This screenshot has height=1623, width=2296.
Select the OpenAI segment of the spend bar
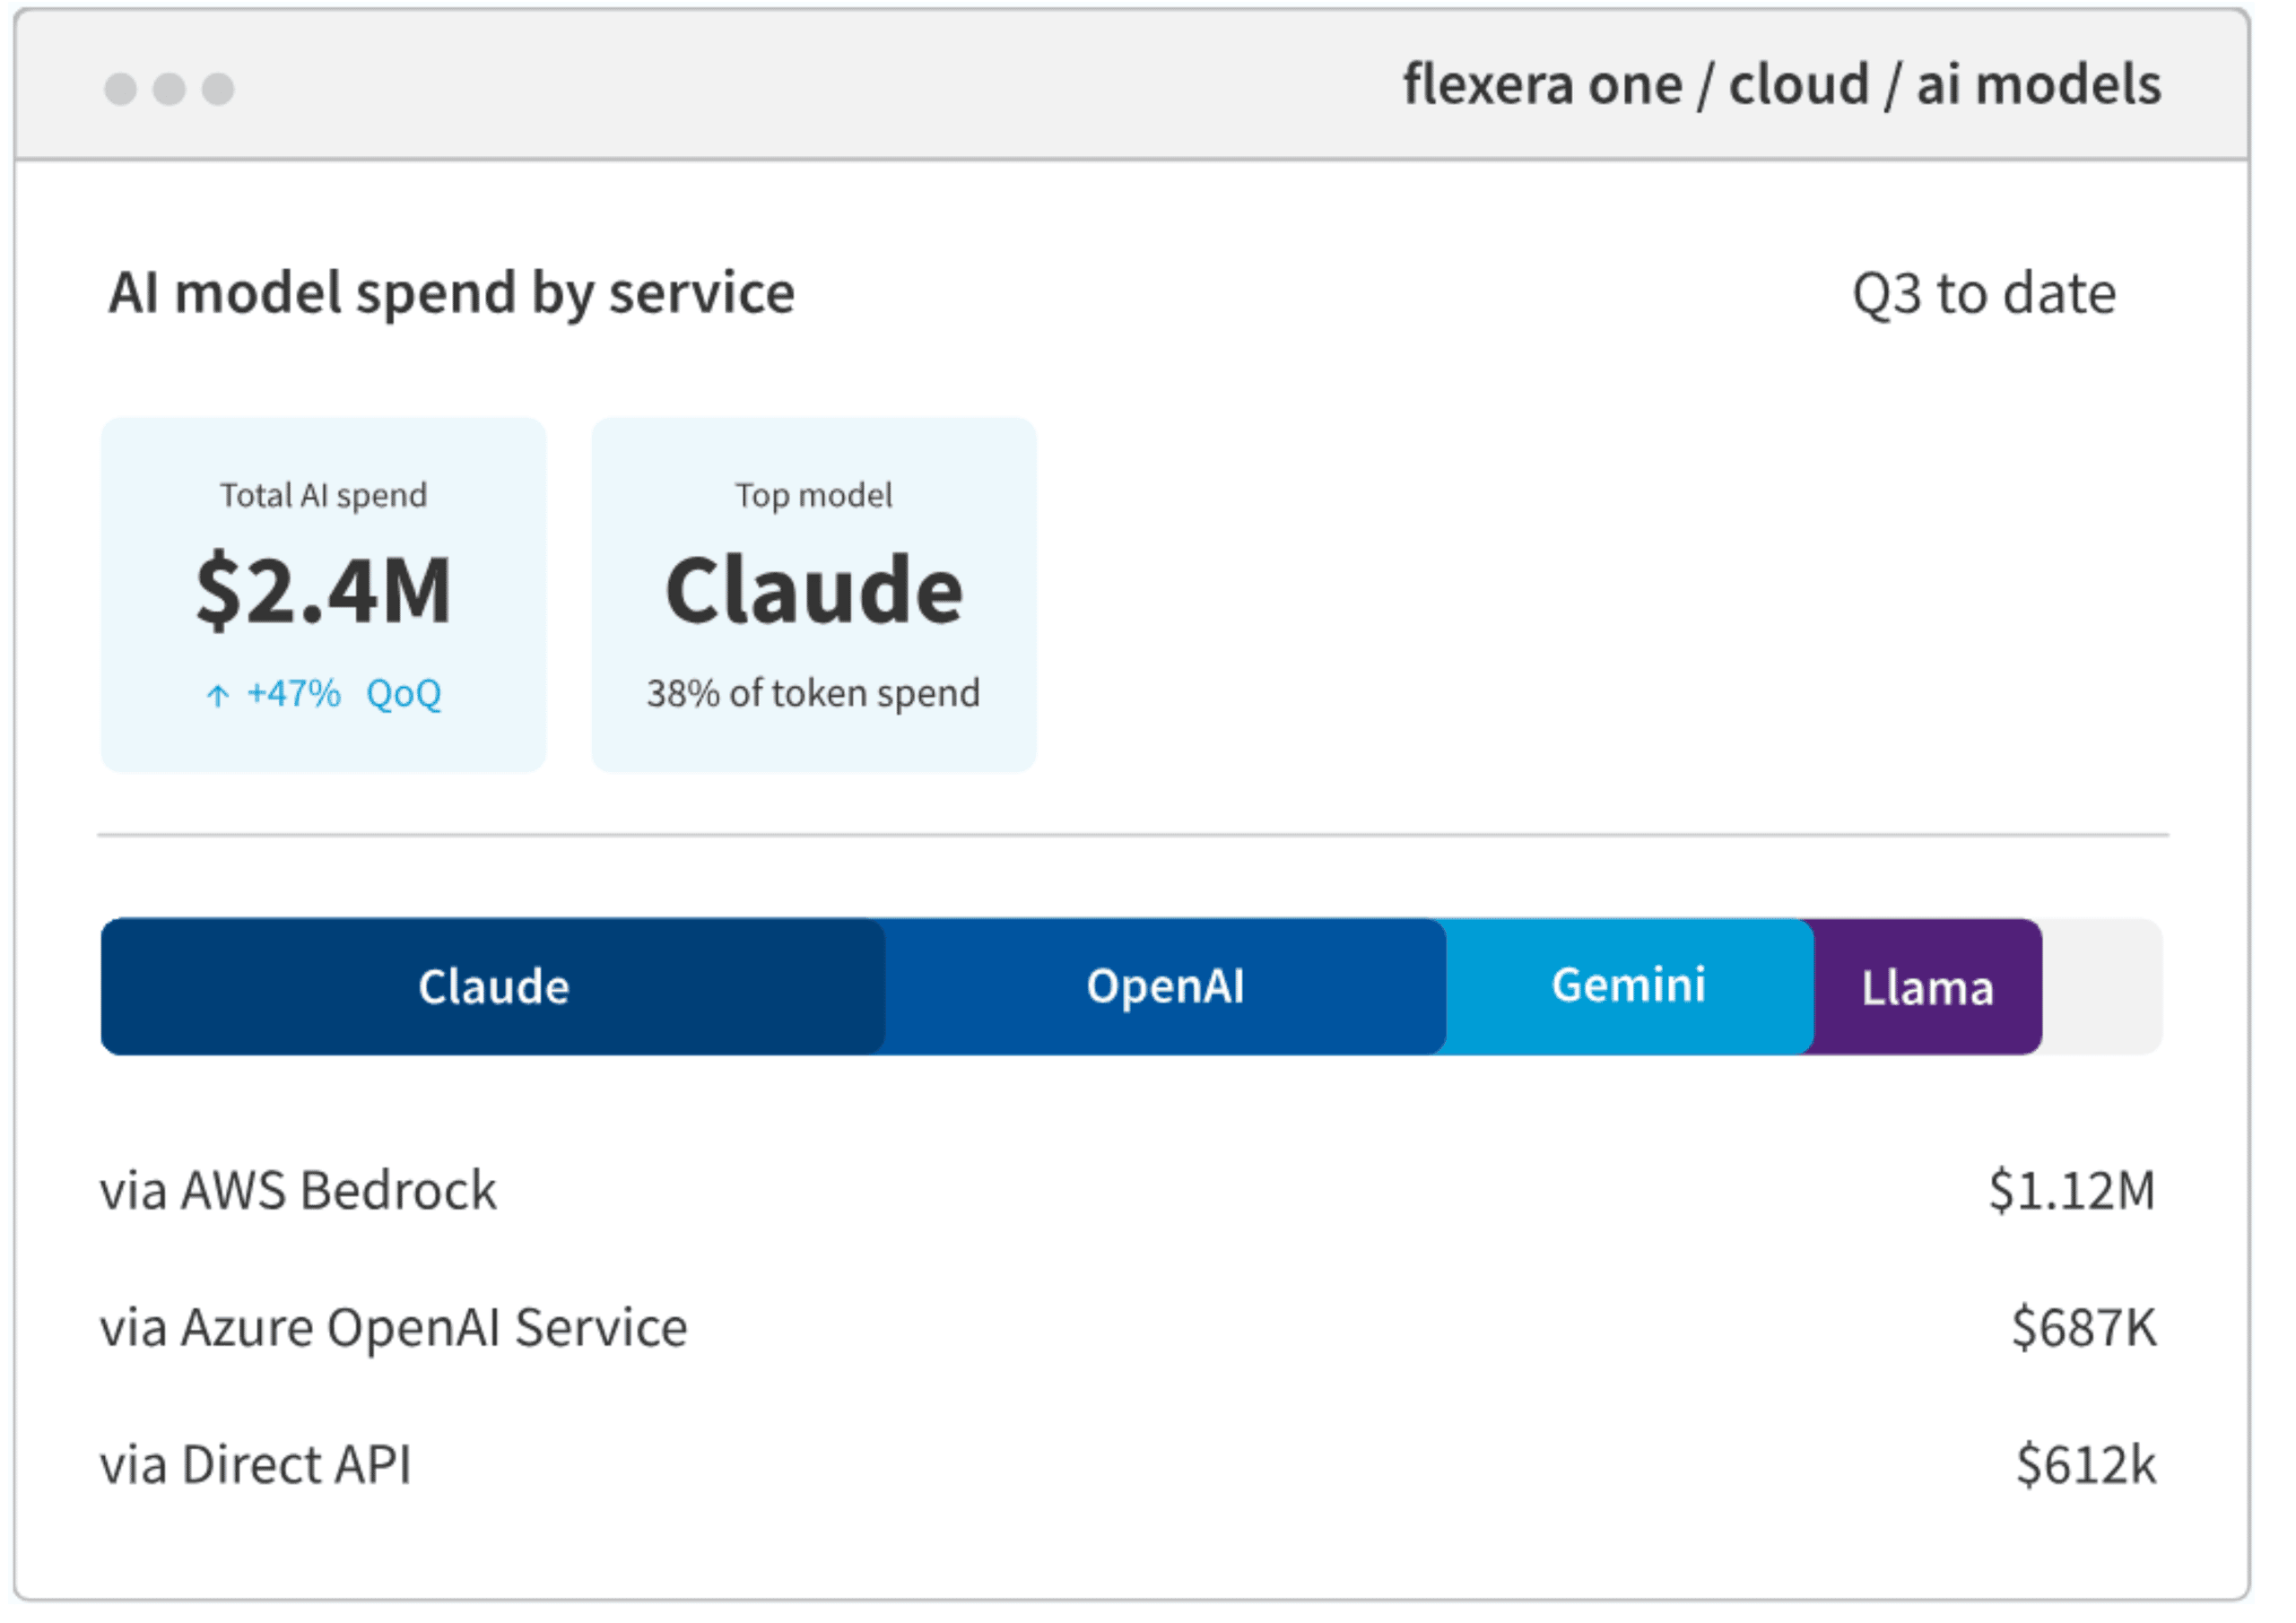click(x=1165, y=986)
